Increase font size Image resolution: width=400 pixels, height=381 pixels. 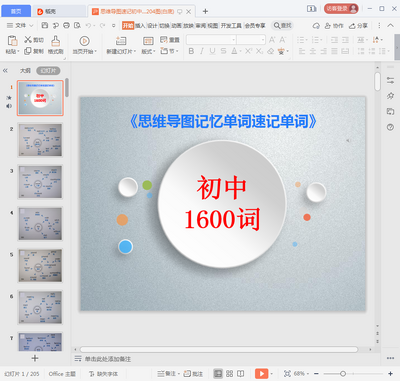coord(272,40)
